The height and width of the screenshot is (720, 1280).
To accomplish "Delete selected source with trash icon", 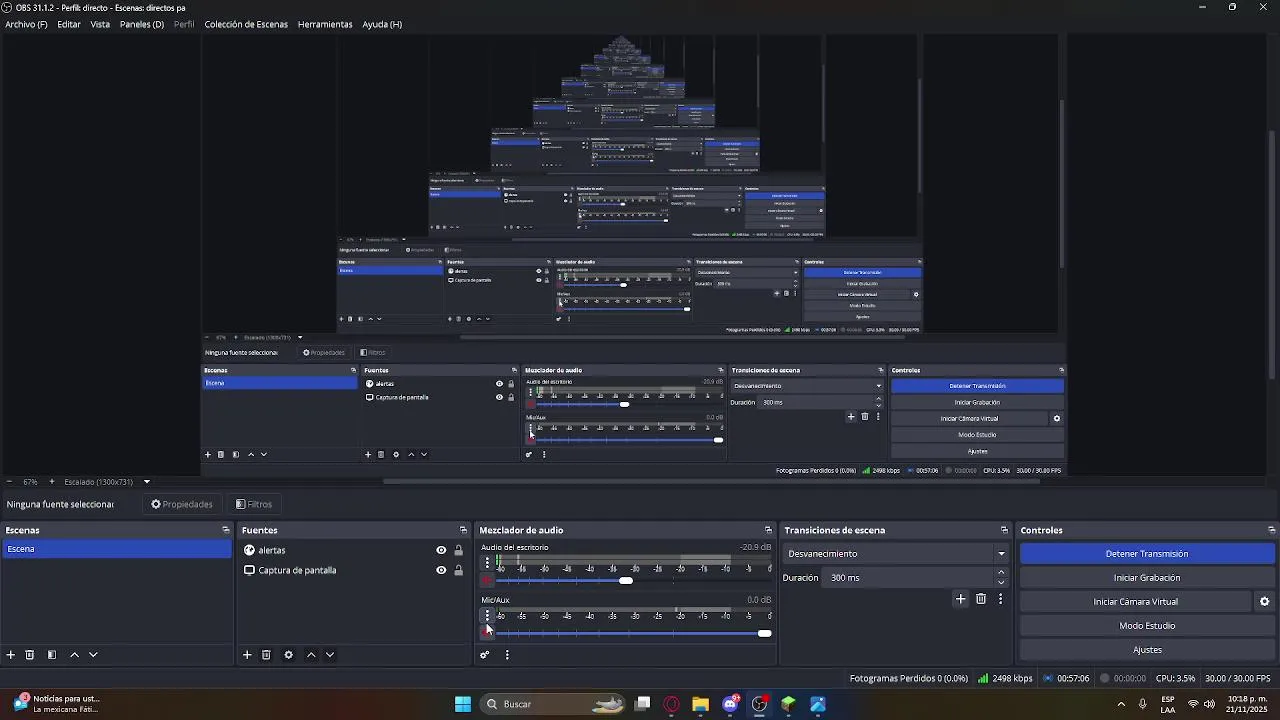I will click(266, 655).
